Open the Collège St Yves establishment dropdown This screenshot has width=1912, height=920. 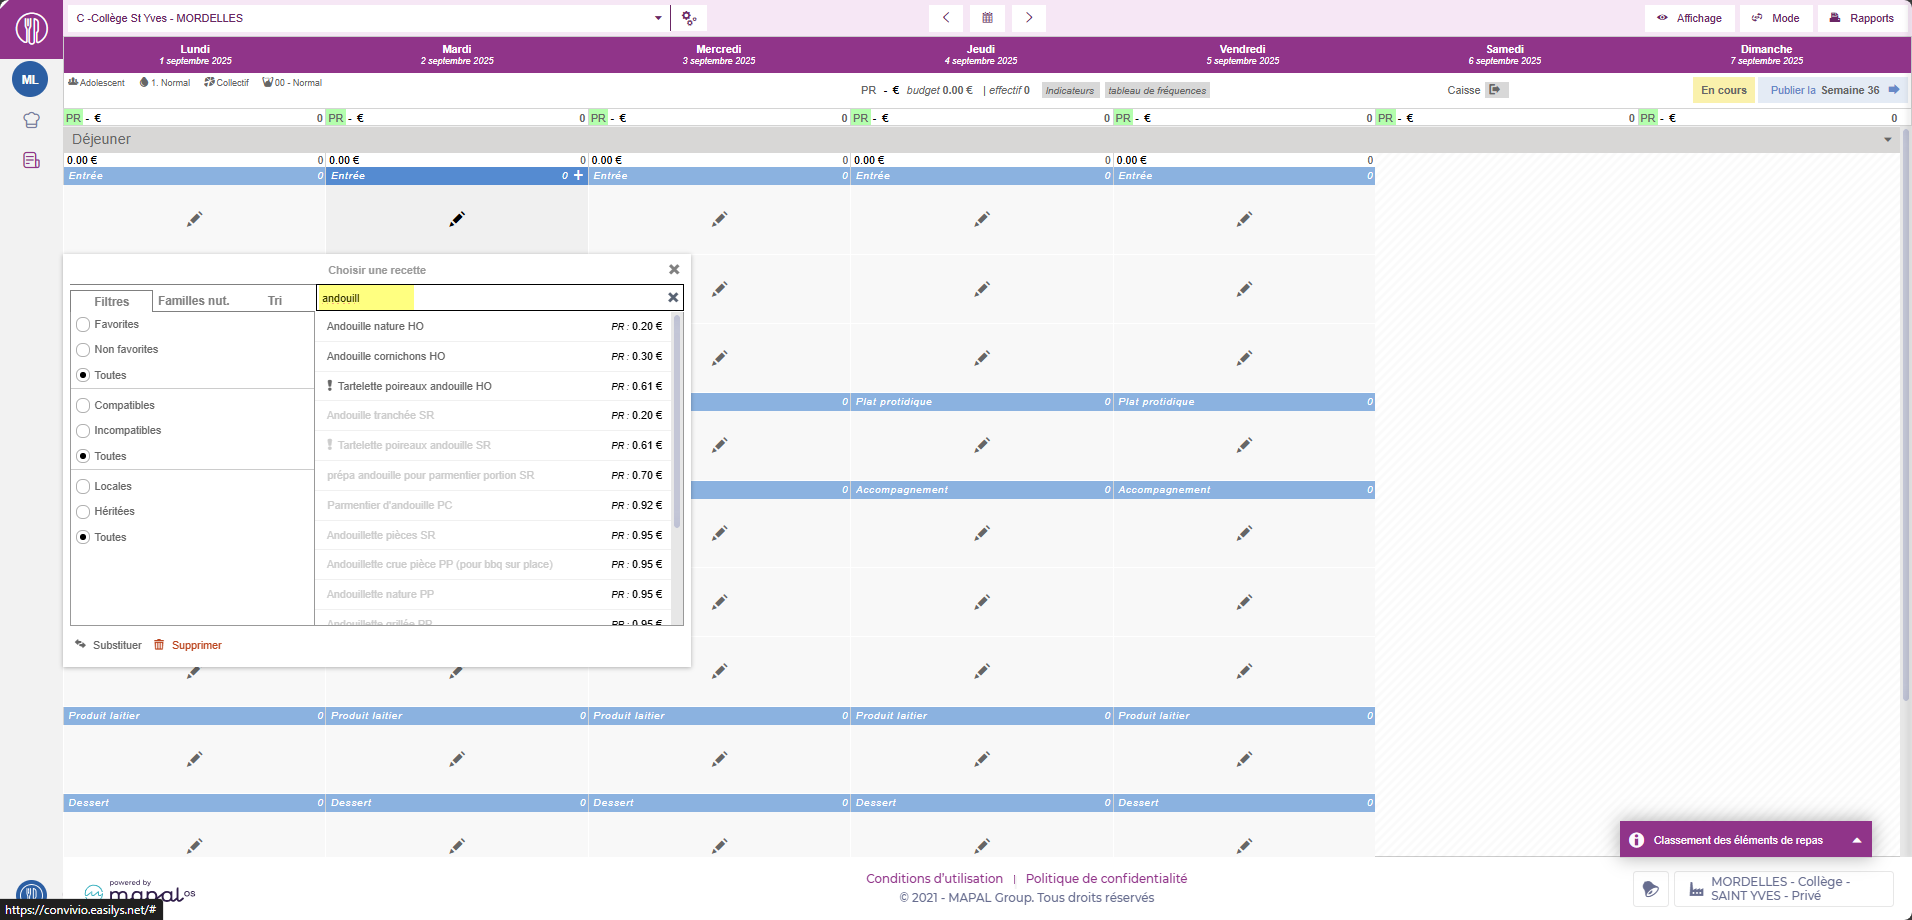(368, 18)
